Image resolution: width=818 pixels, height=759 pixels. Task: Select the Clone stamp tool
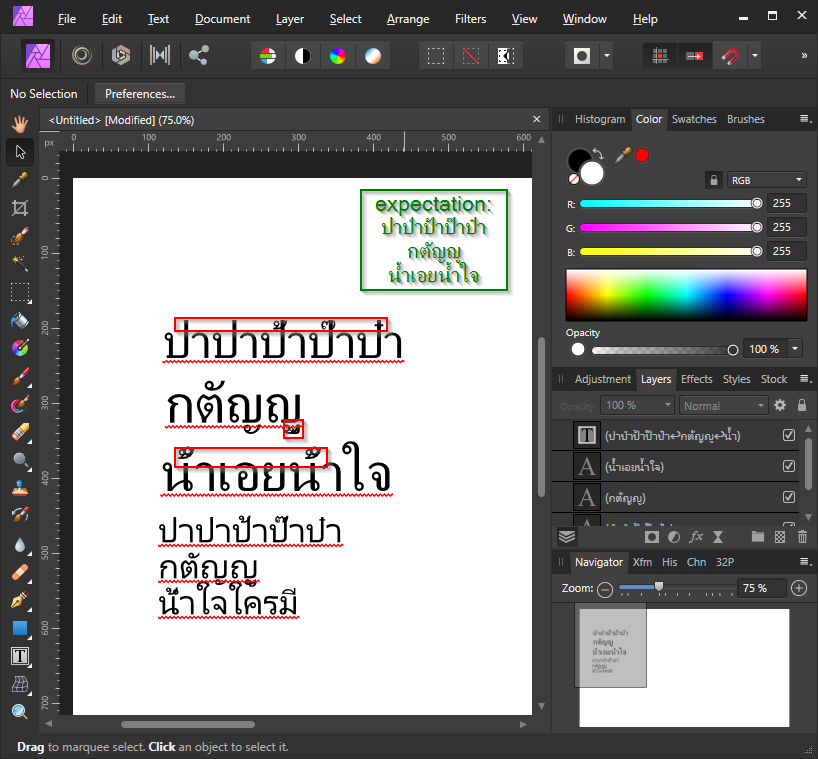point(20,488)
